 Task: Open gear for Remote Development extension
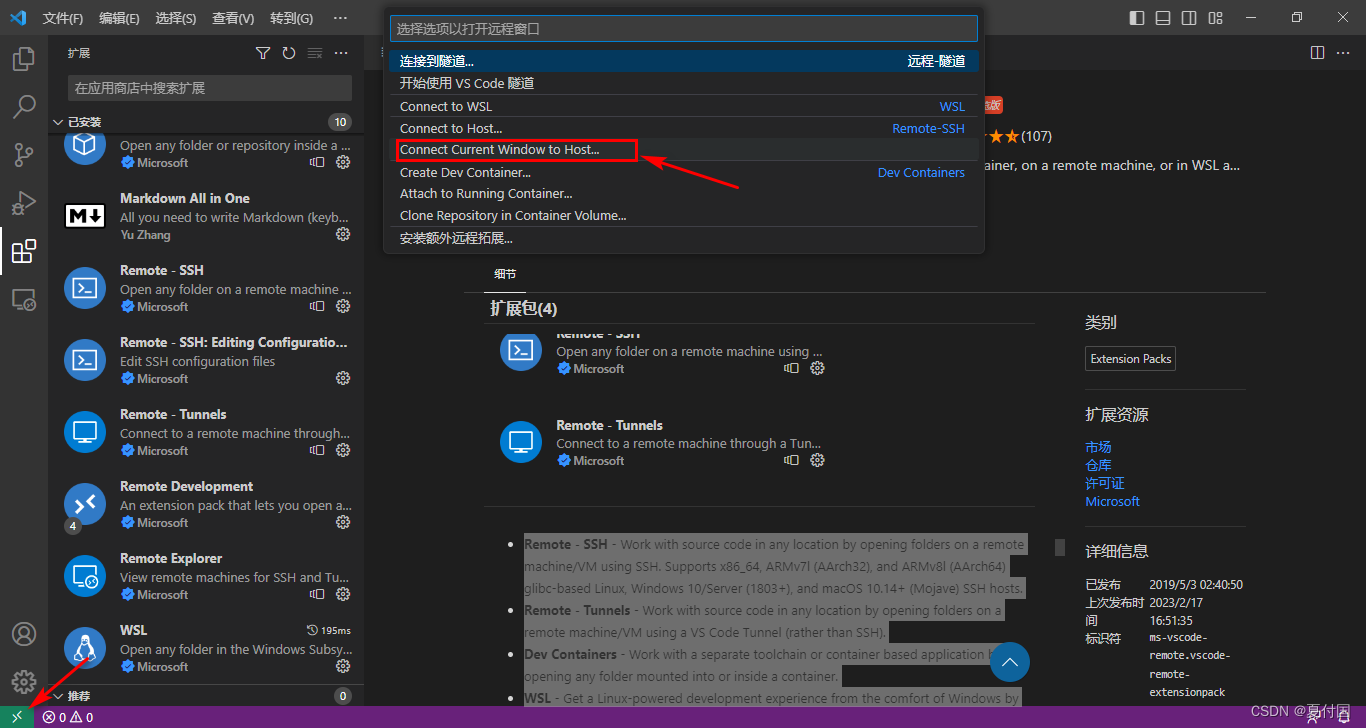[x=343, y=522]
